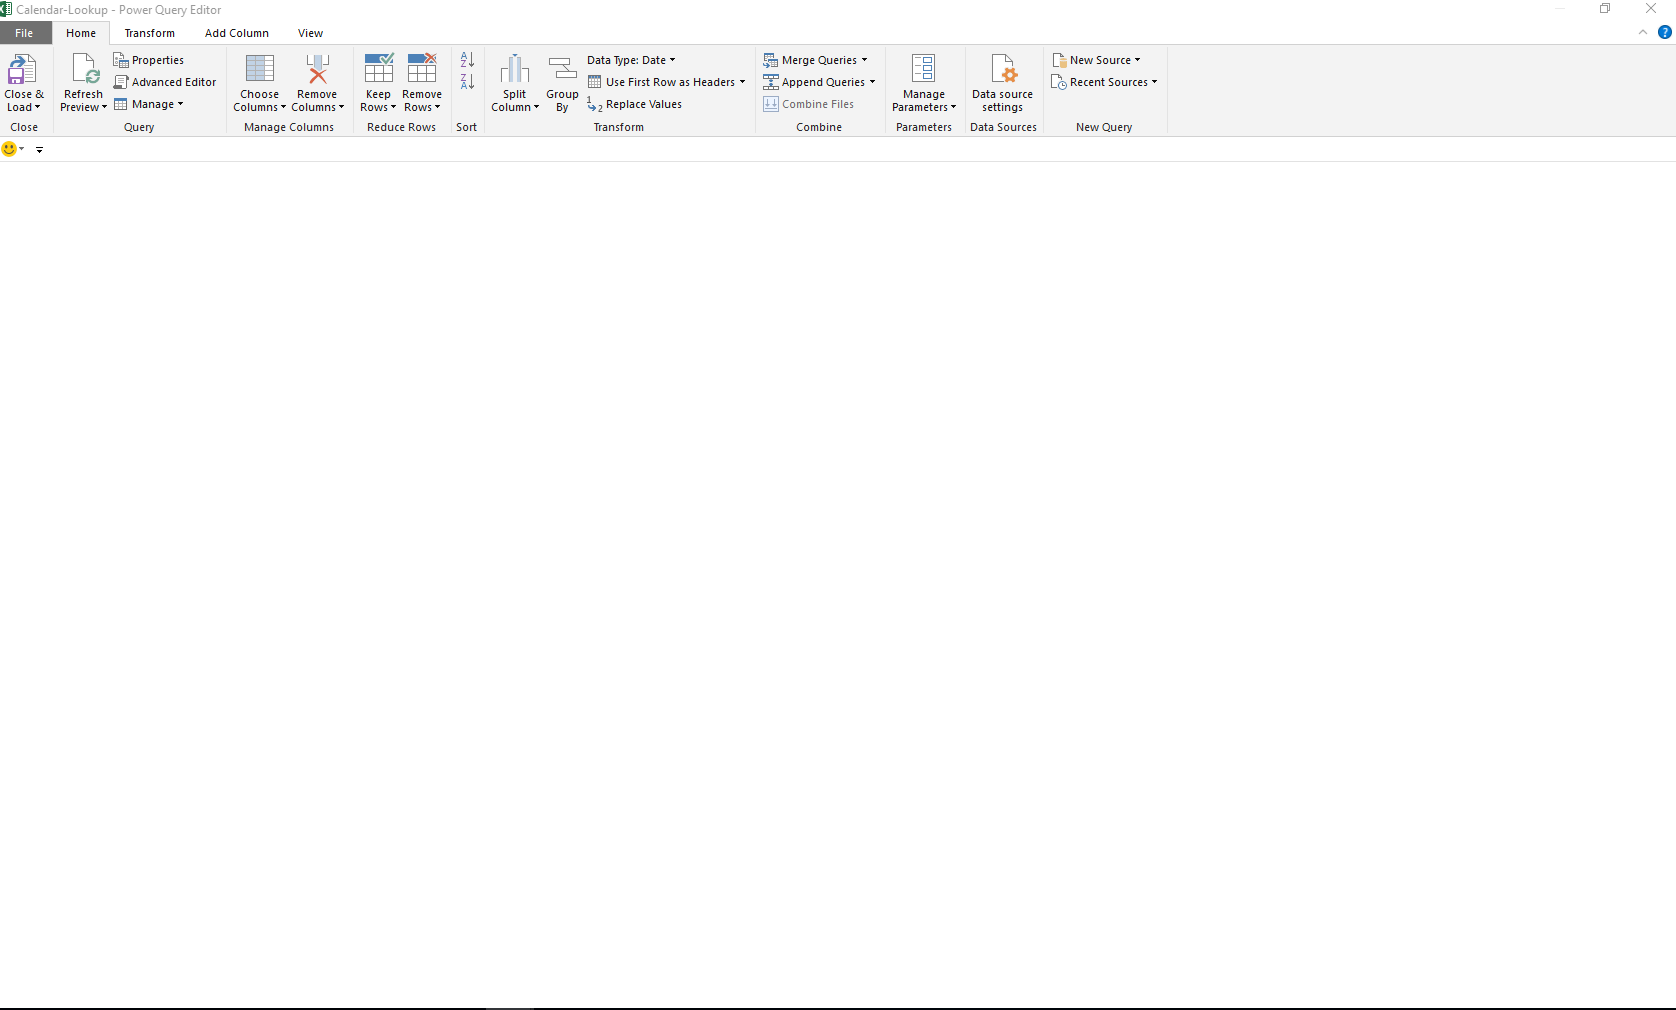The image size is (1676, 1010).
Task: Sort ascending A to Z
Action: 467,60
